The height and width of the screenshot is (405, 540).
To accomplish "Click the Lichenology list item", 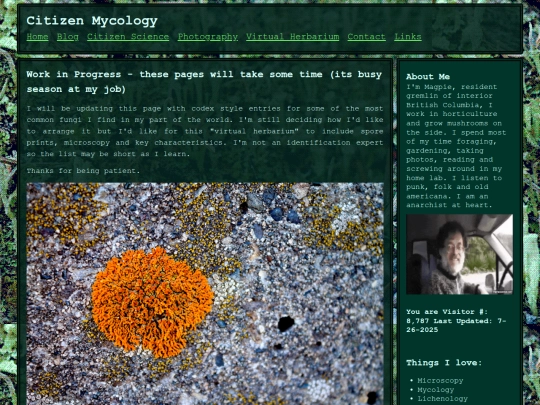I will pyautogui.click(x=443, y=399).
